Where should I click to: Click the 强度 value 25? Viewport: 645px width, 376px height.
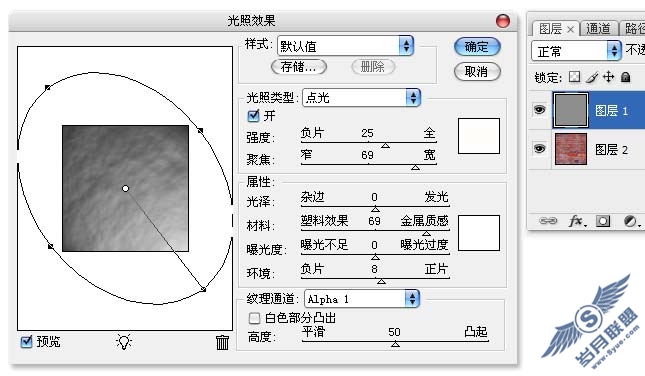point(367,133)
